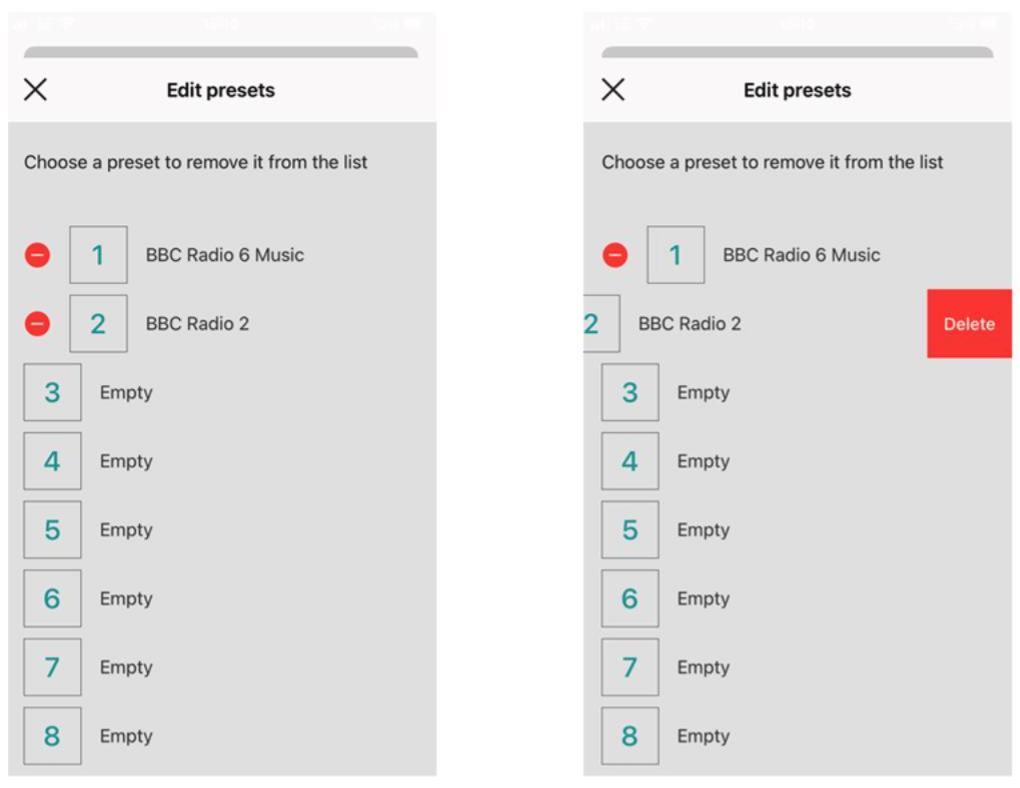Image resolution: width=1020 pixels, height=788 pixels.
Task: Select preset box 1 in the right screen
Action: point(676,255)
